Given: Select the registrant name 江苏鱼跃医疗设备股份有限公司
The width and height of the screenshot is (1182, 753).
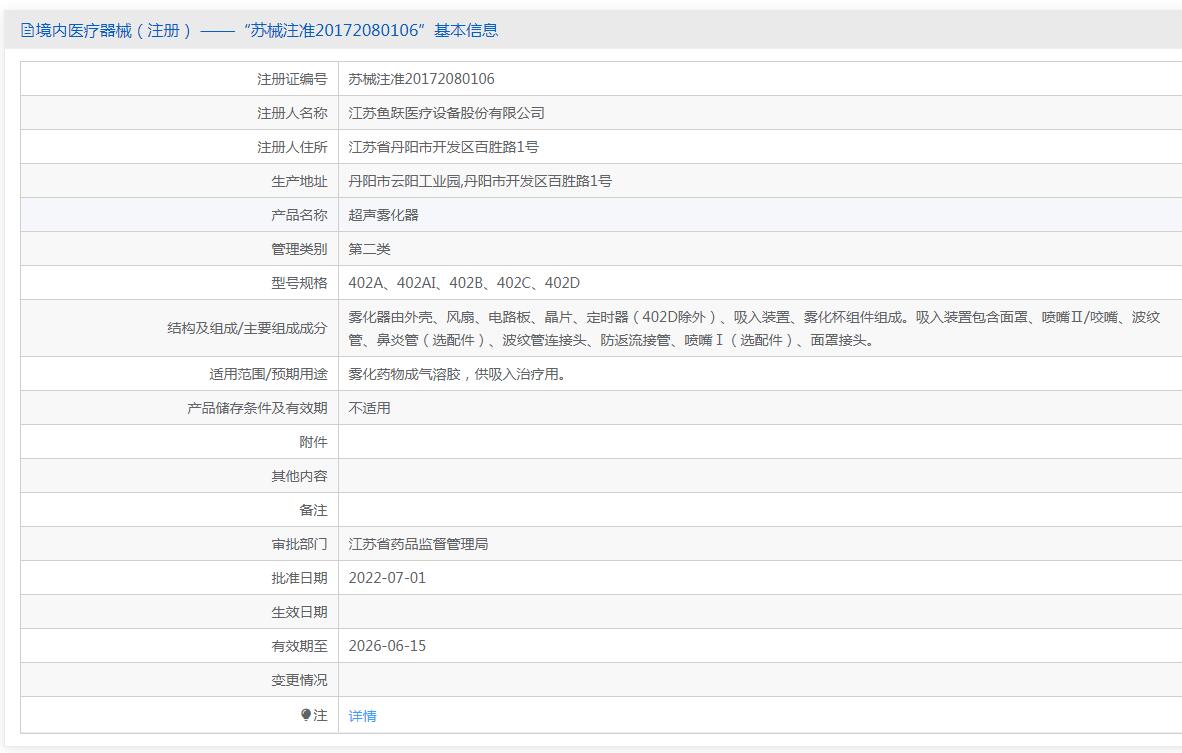Looking at the screenshot, I should [x=446, y=113].
